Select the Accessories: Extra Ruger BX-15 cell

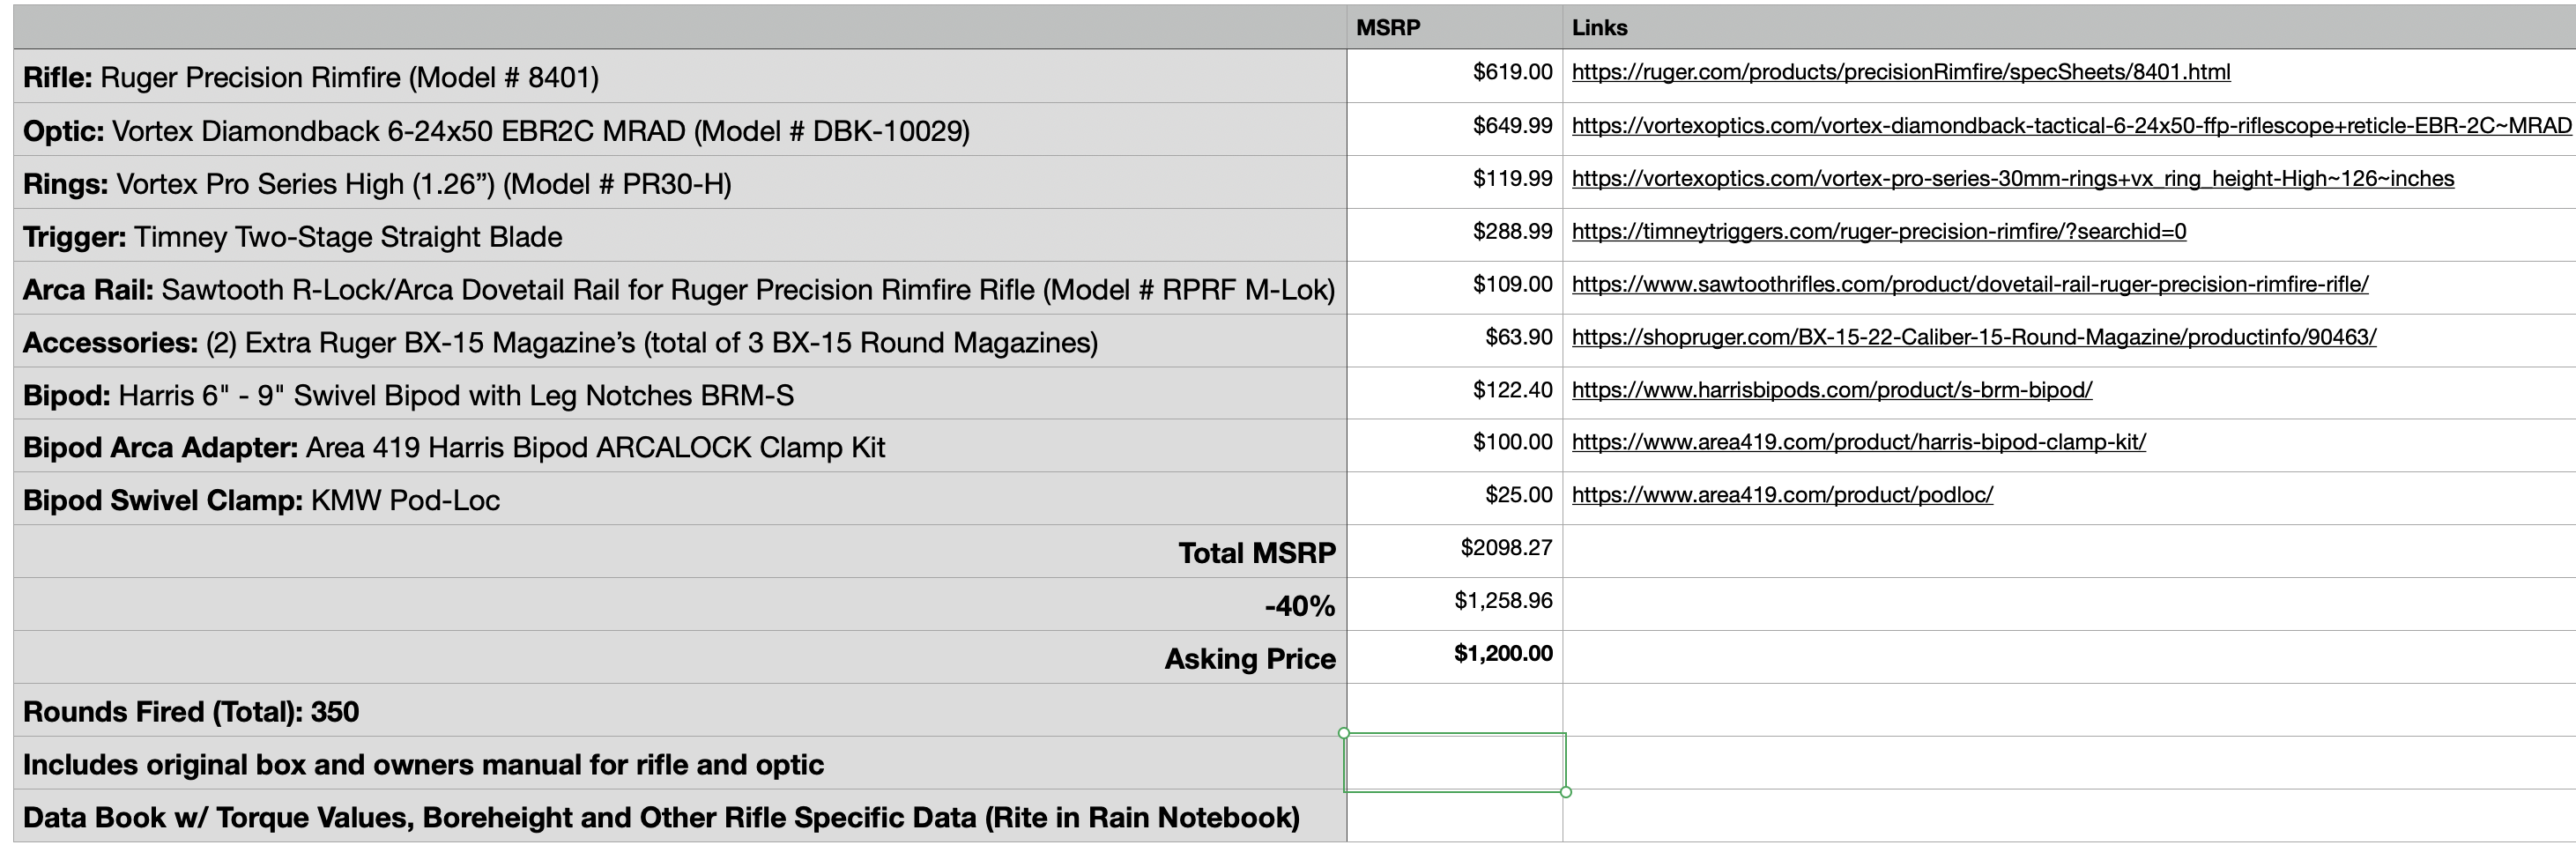(x=680, y=341)
